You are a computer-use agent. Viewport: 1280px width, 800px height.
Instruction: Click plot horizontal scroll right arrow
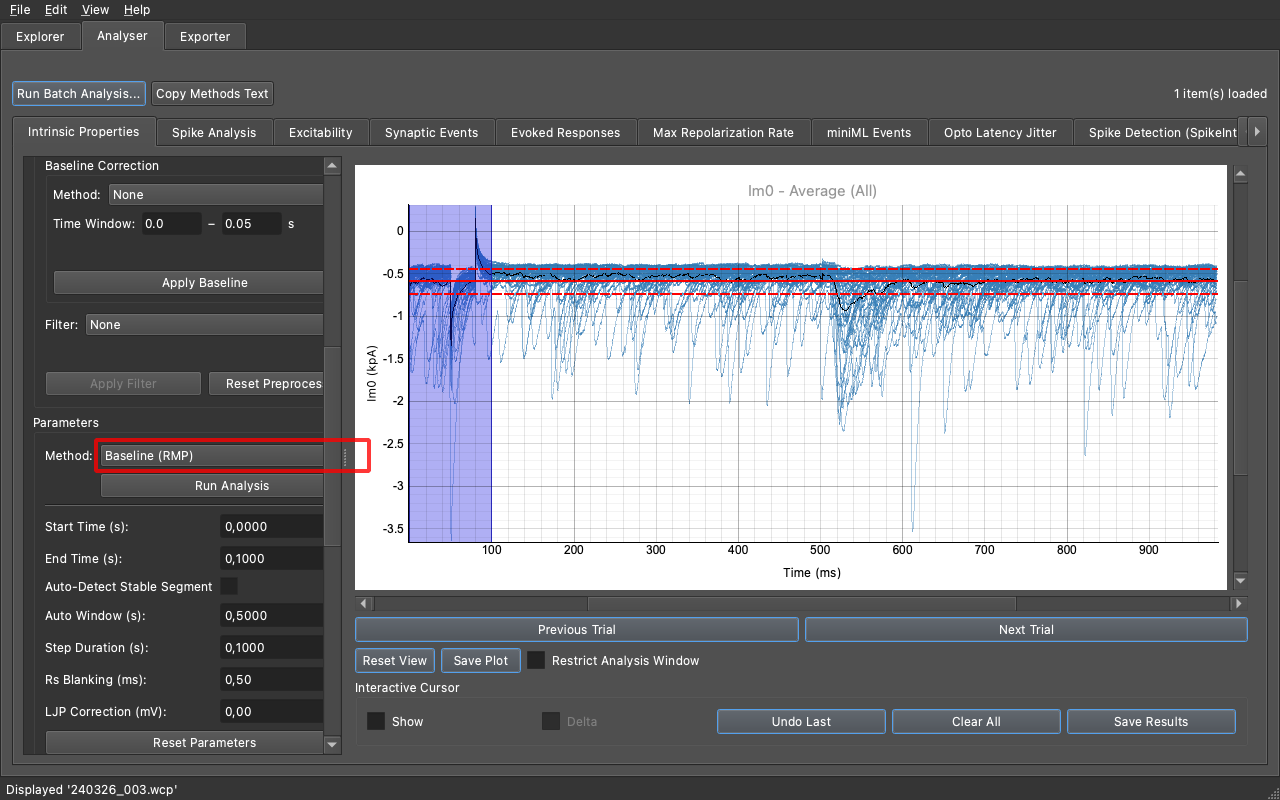pos(1240,604)
